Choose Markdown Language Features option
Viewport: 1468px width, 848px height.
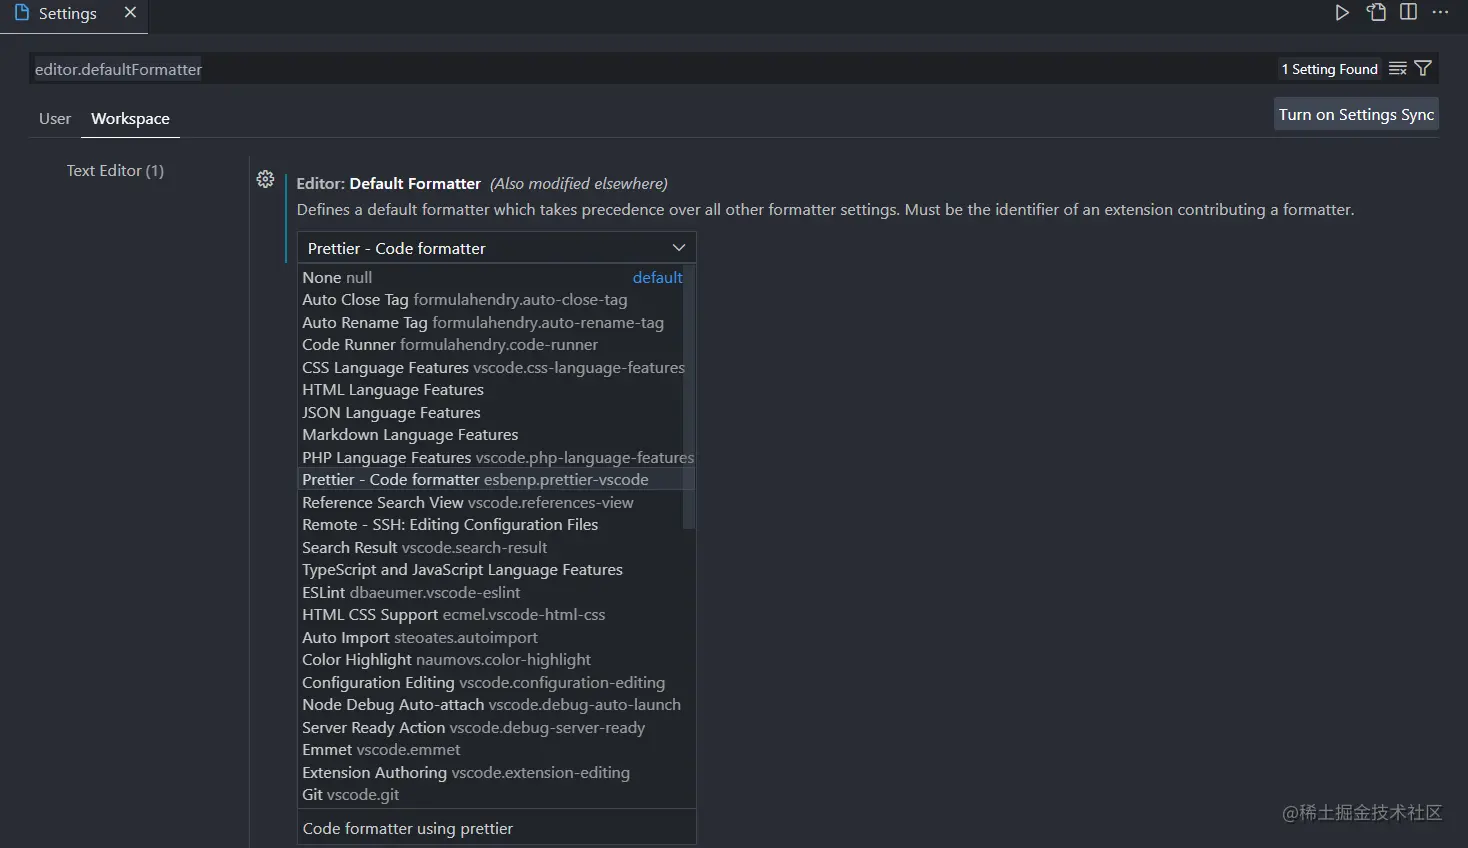491,435
